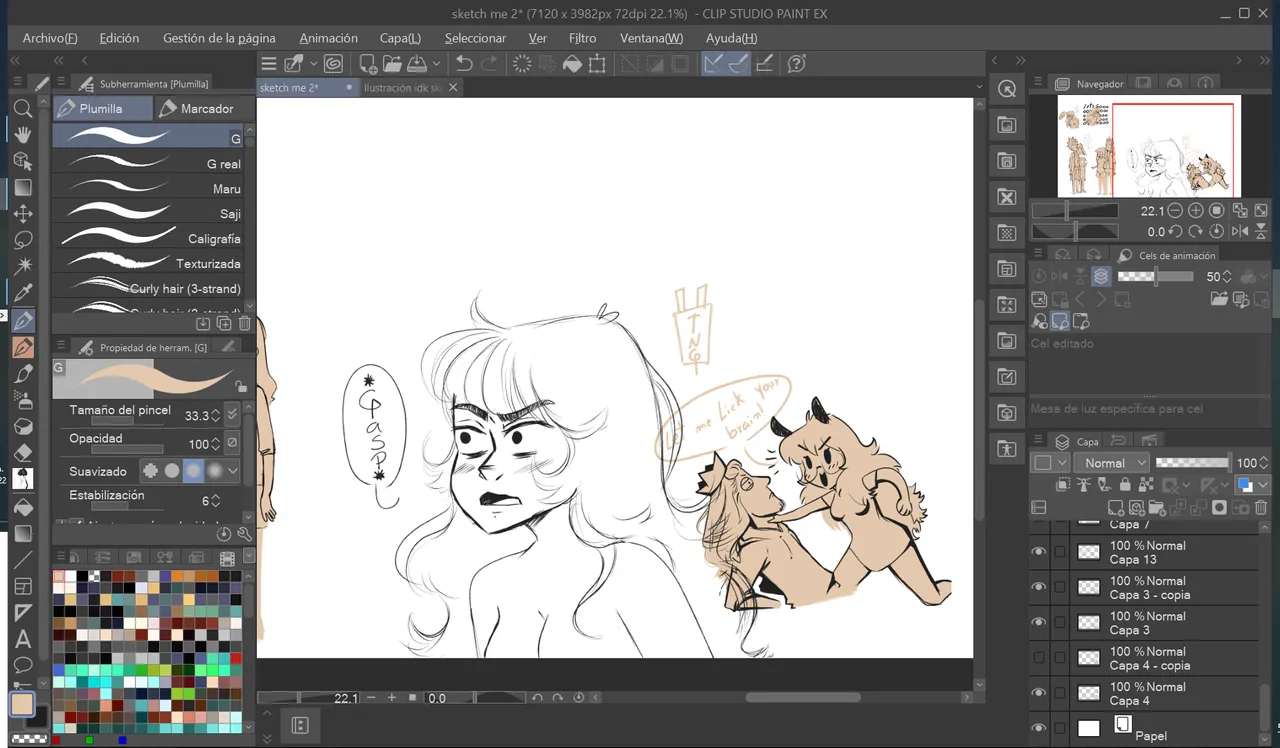Select the Pen tool in toolbar
The width and height of the screenshot is (1280, 748).
click(x=22, y=320)
